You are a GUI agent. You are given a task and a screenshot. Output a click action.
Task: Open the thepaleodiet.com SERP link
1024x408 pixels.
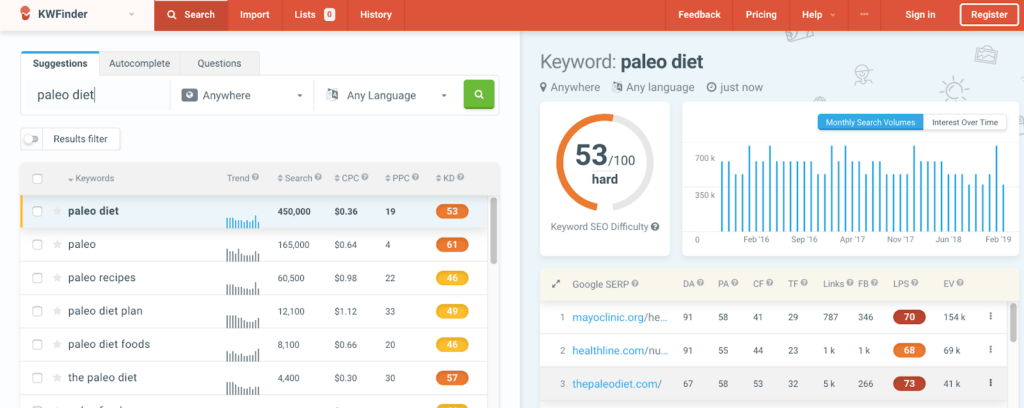click(x=616, y=384)
